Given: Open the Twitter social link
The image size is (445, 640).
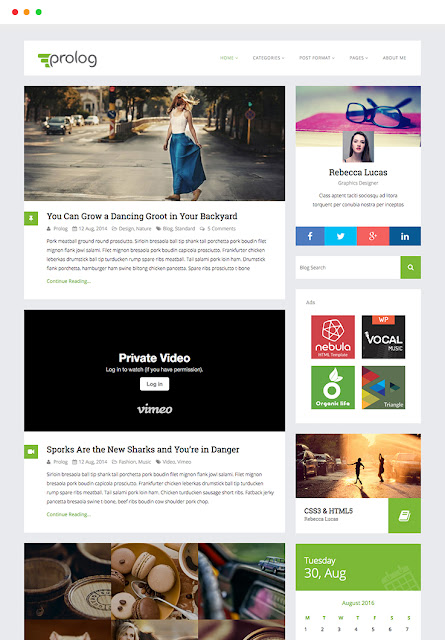Looking at the screenshot, I should (x=341, y=236).
